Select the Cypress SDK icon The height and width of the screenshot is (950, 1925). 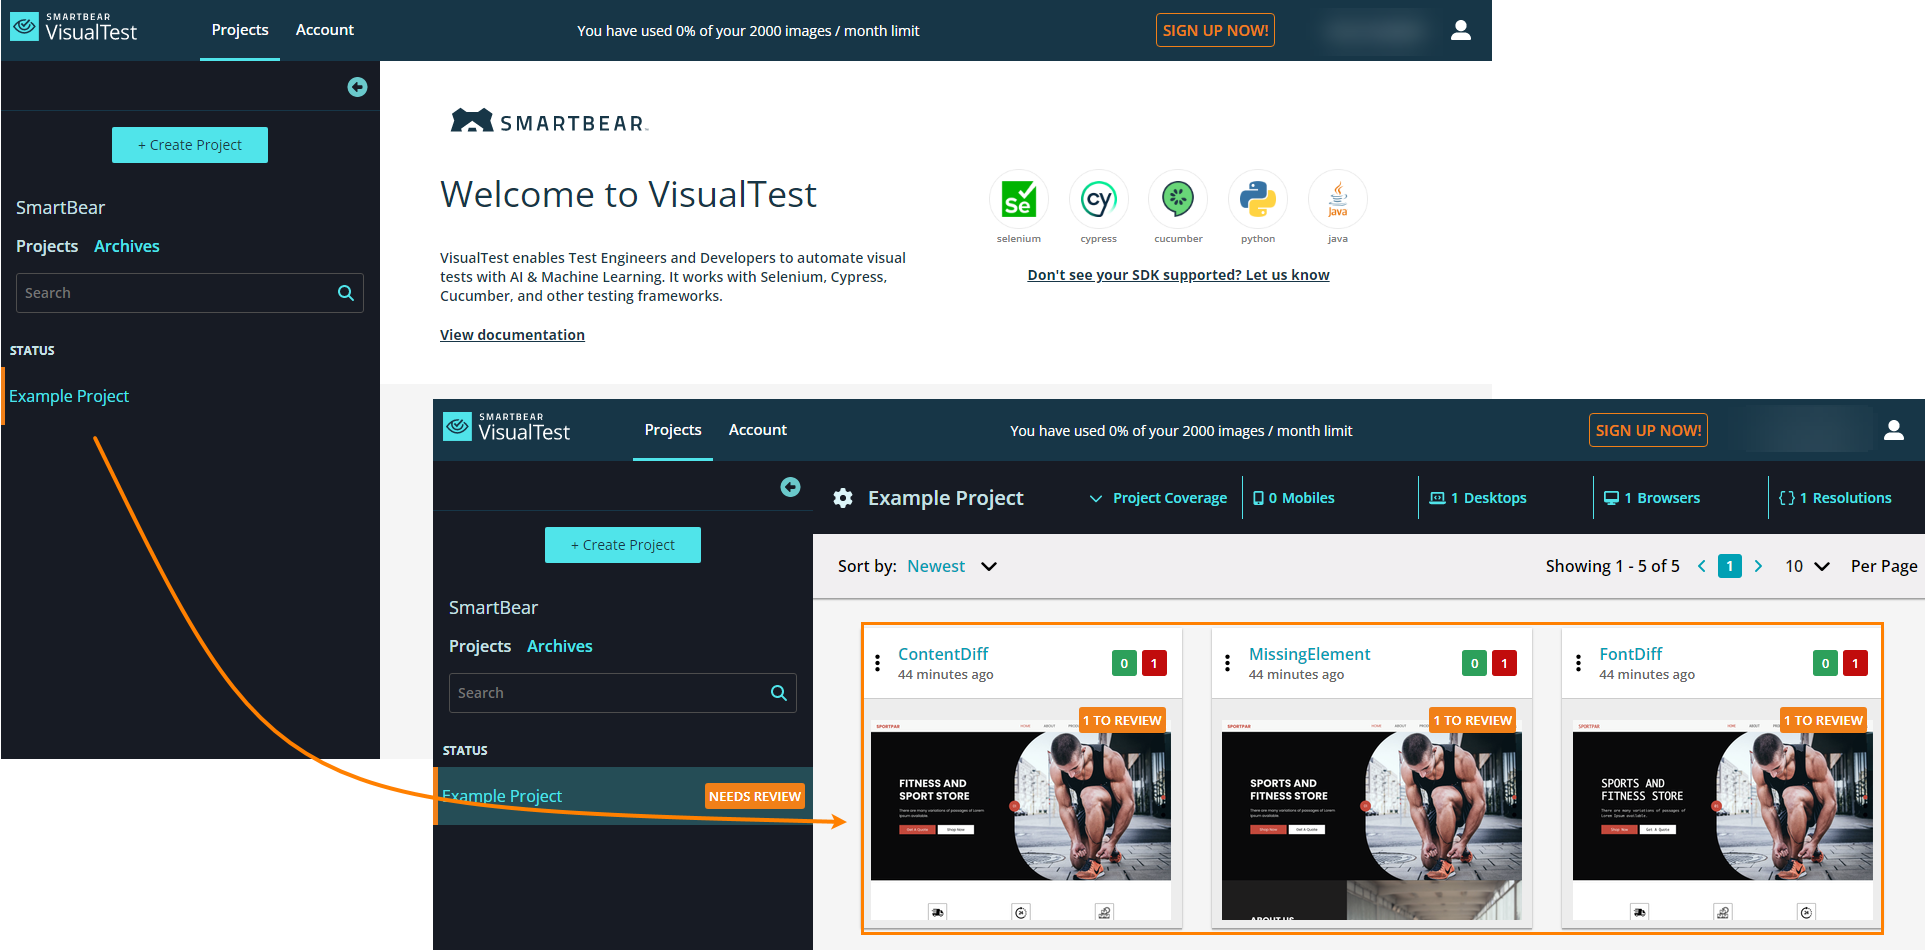click(1098, 199)
